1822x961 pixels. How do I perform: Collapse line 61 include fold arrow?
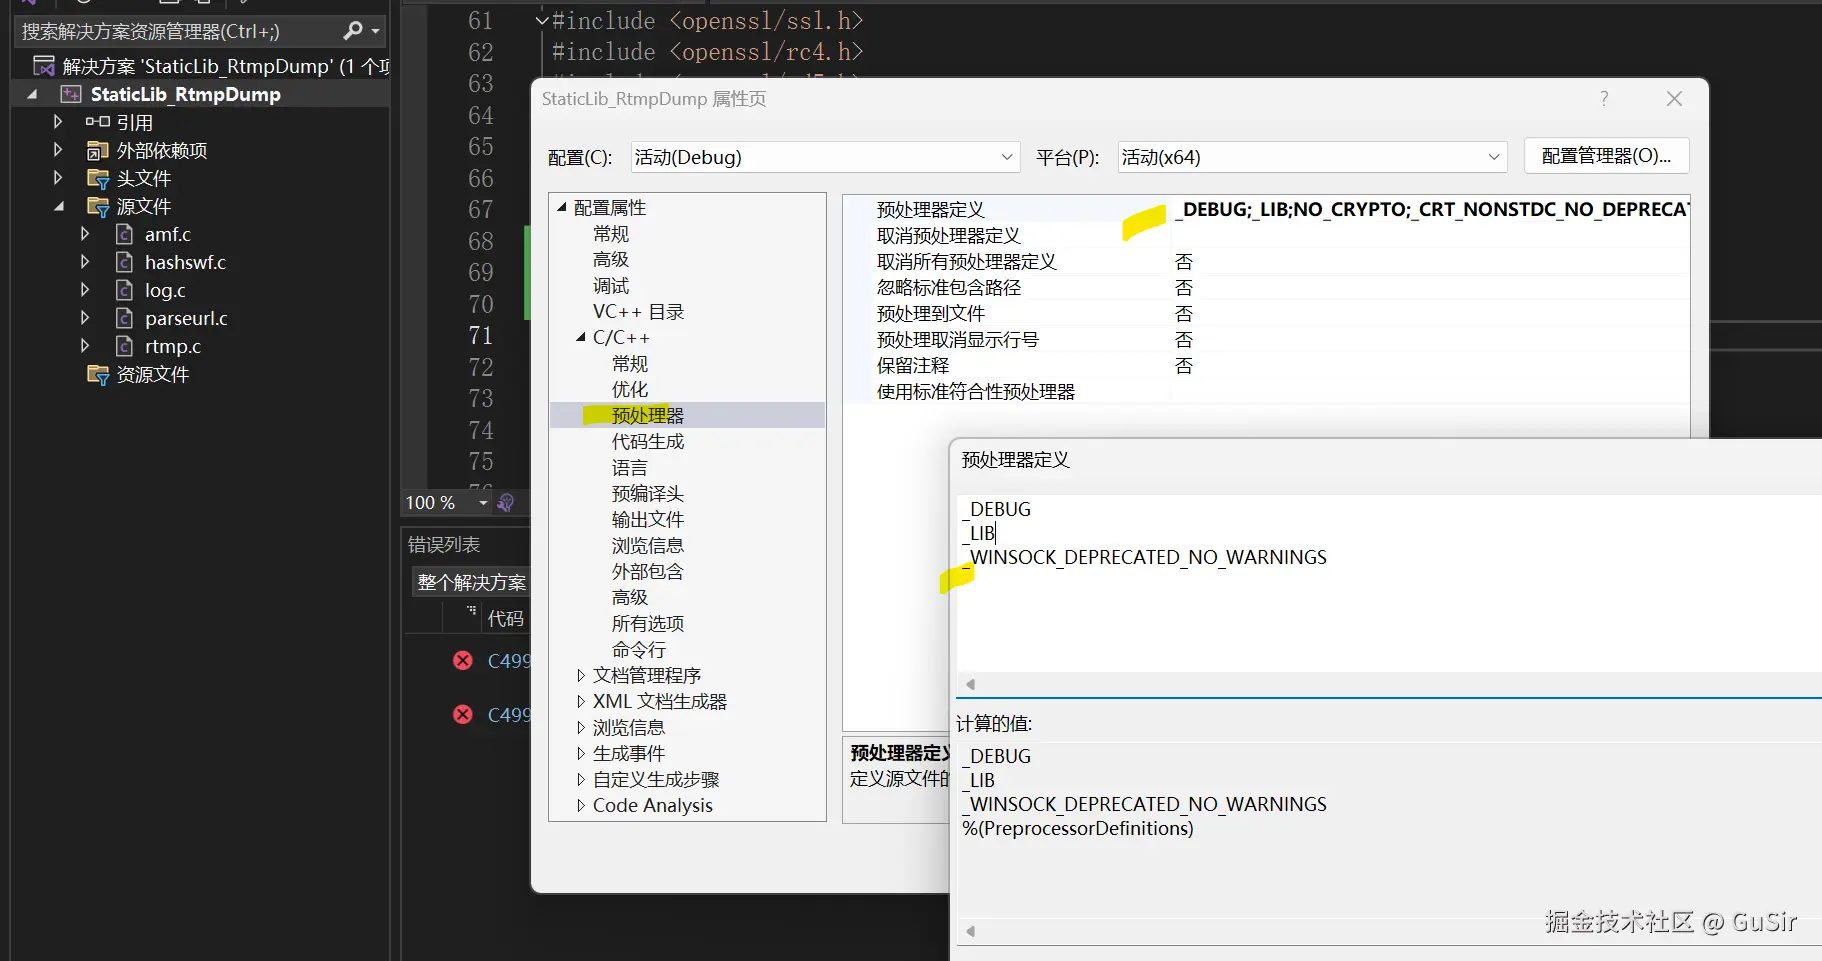click(x=541, y=20)
